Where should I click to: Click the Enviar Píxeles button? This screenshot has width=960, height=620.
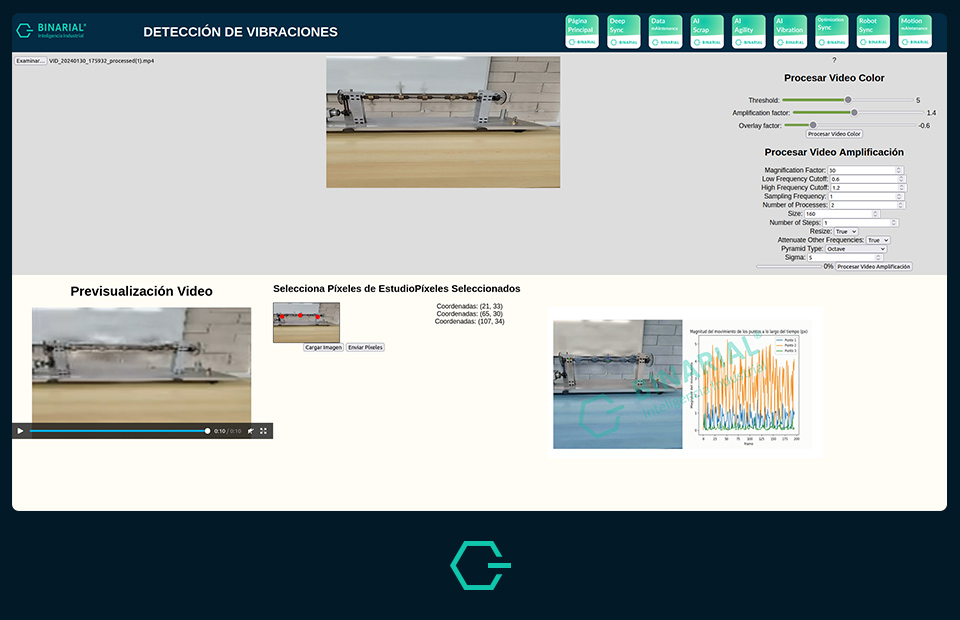[x=365, y=348]
